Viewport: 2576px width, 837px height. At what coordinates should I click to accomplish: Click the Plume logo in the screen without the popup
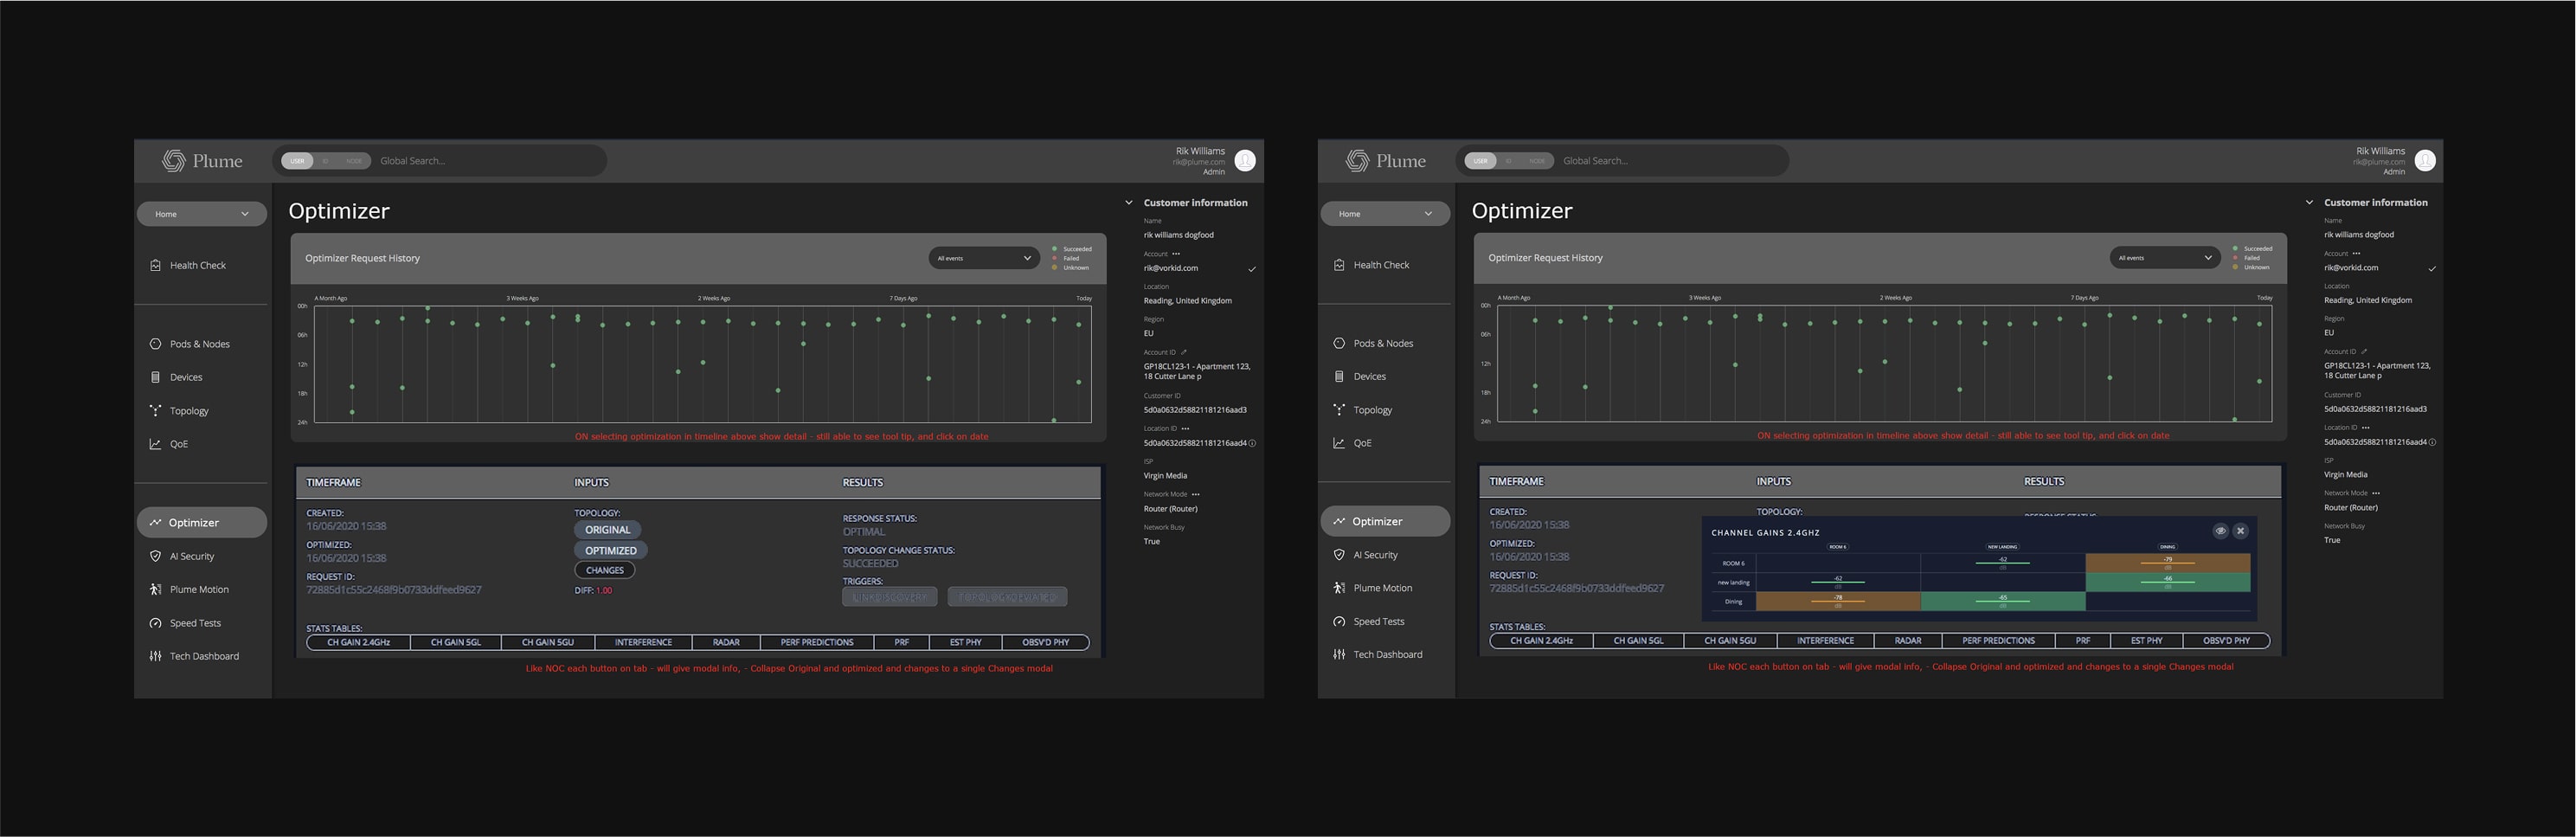point(203,161)
